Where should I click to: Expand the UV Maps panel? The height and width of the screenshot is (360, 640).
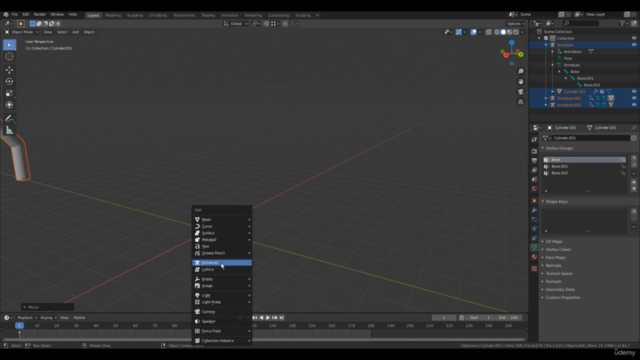(543, 242)
